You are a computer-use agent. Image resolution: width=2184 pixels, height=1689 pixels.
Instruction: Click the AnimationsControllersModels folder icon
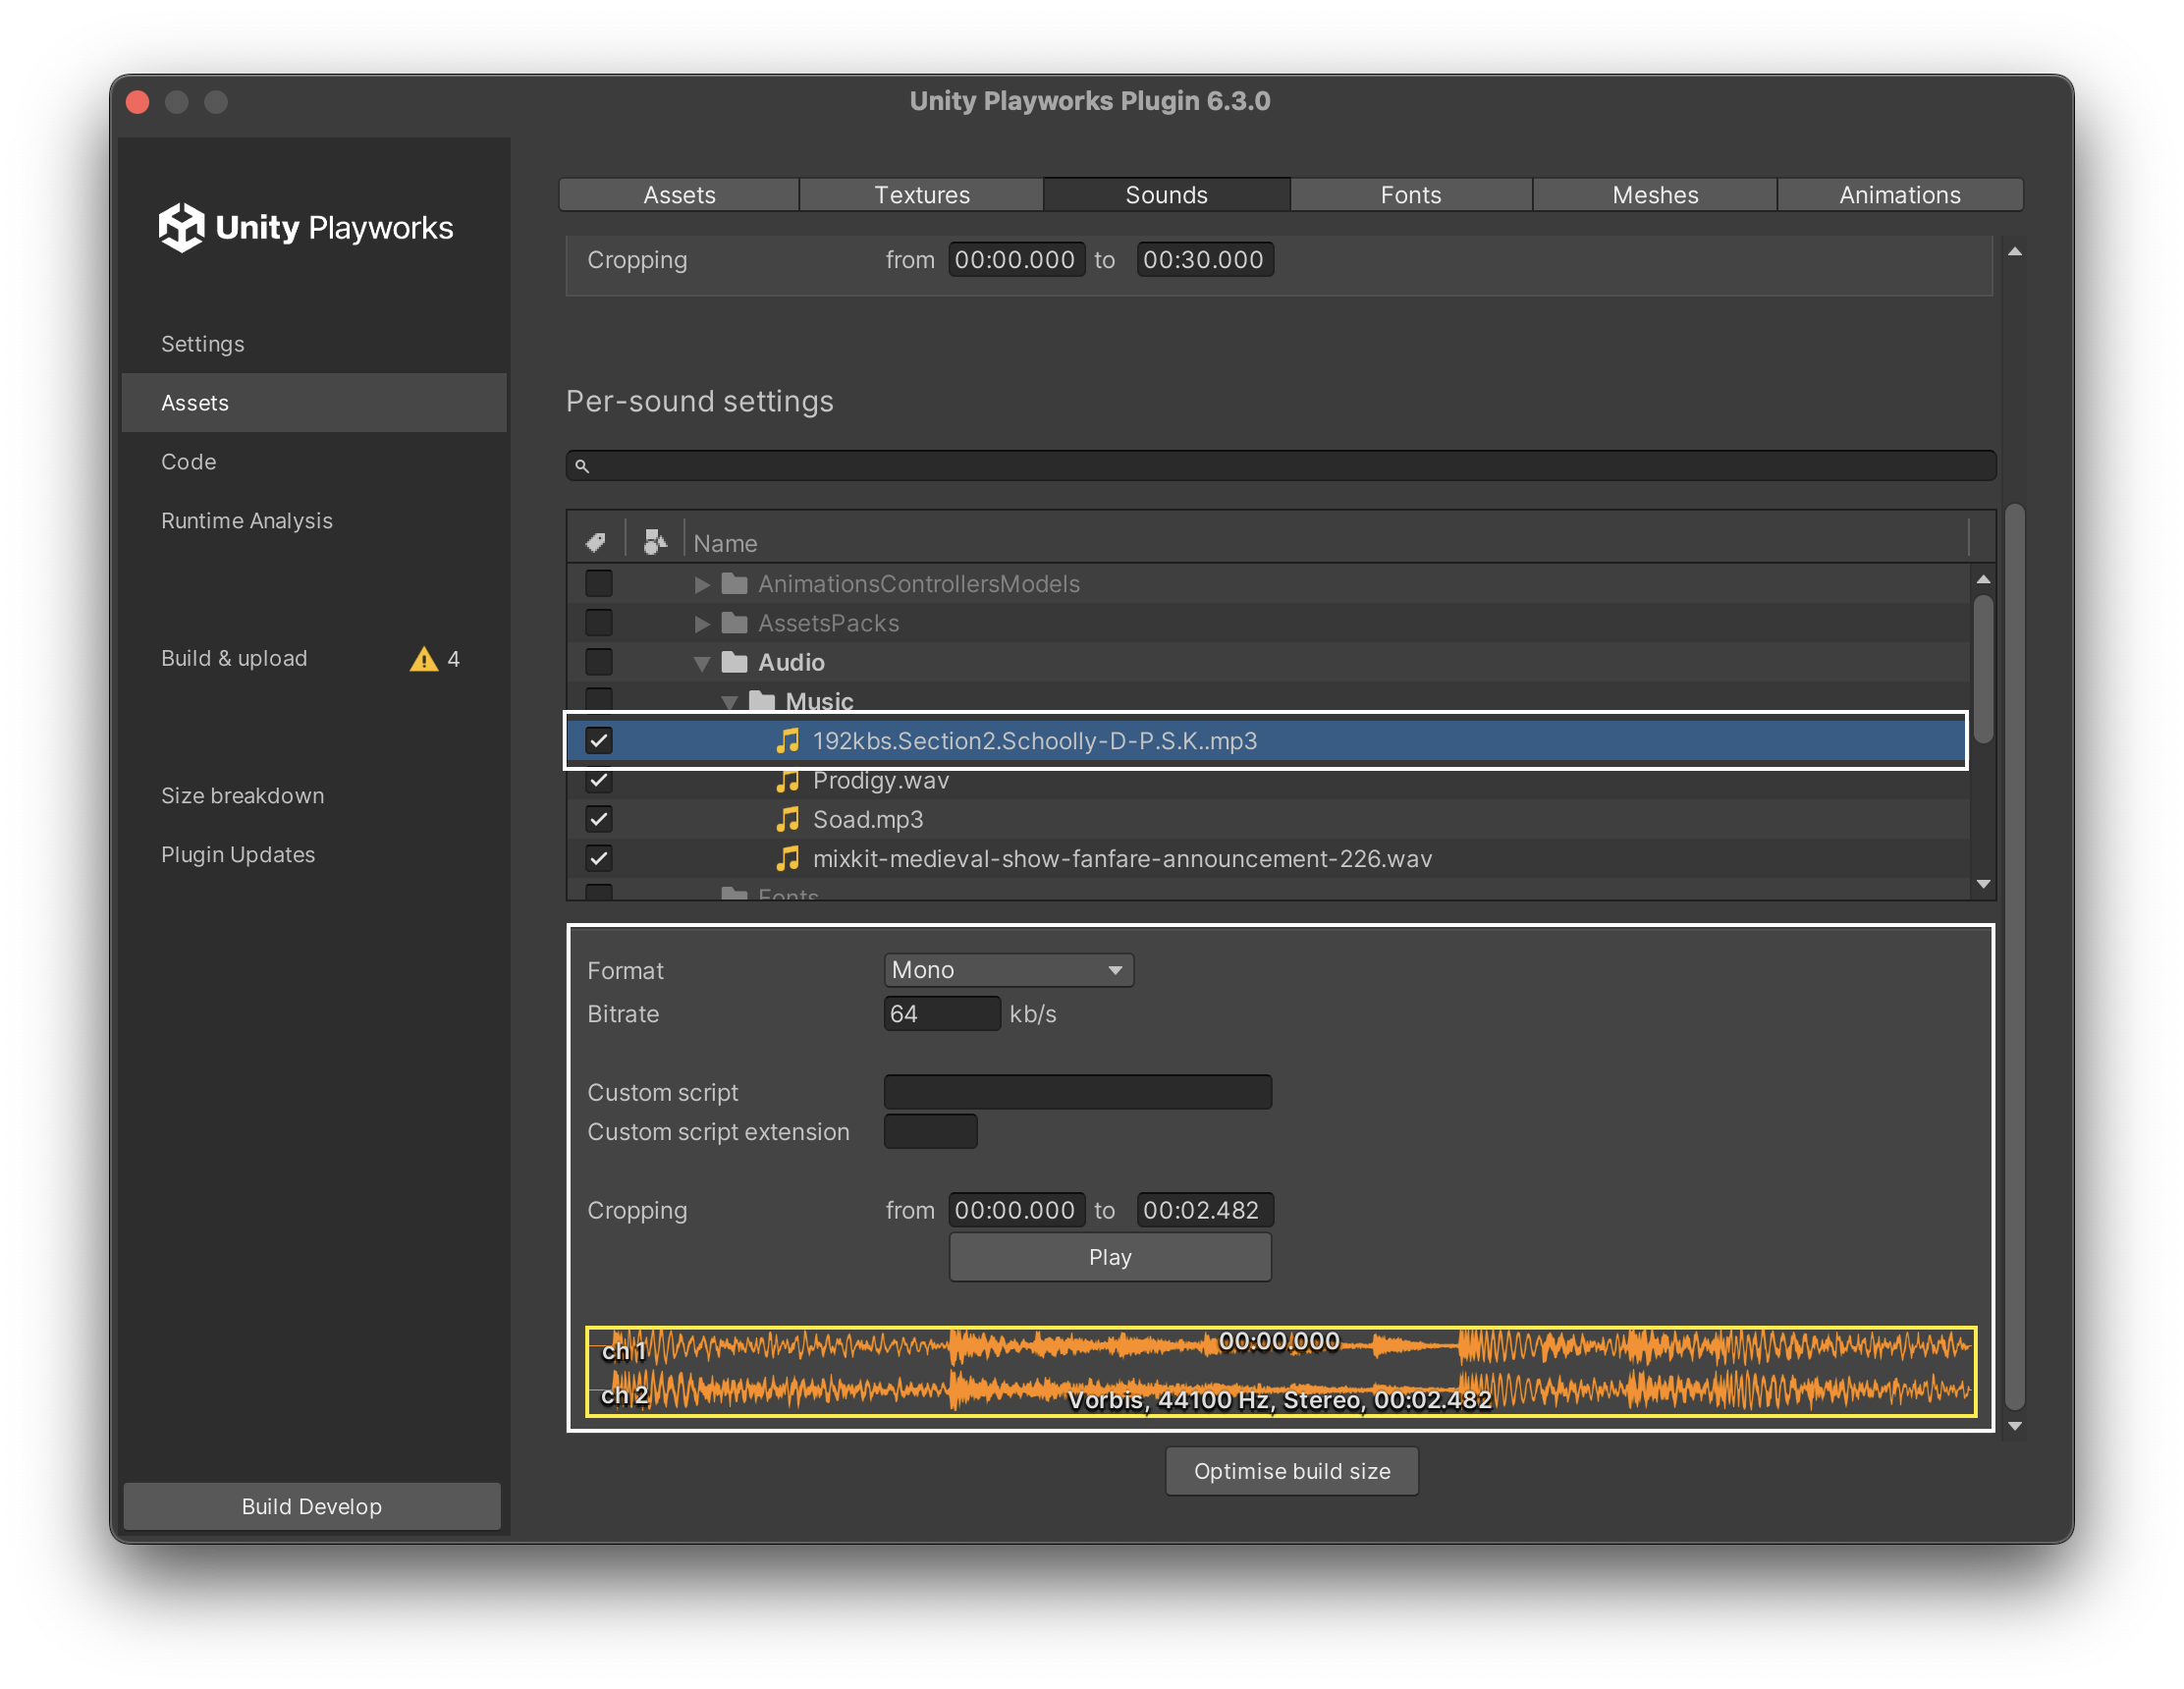point(735,583)
